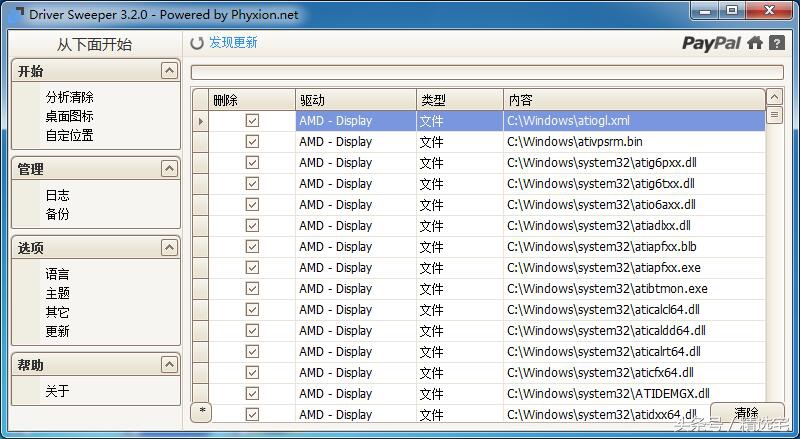Click the row arrow indicator beside atiogl.xml

(x=201, y=121)
